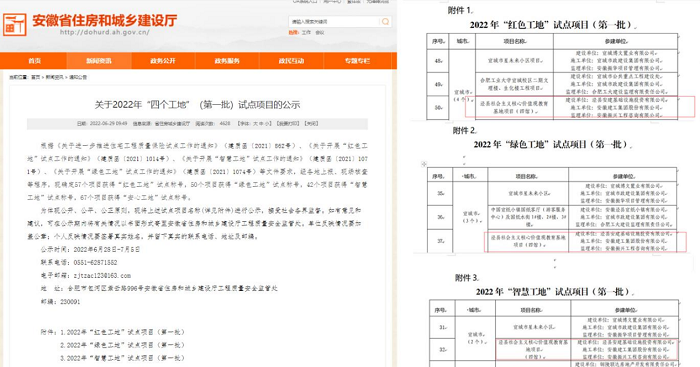The image size is (700, 367).
Task: Click the department logo emblem
Action: pyautogui.click(x=15, y=24)
